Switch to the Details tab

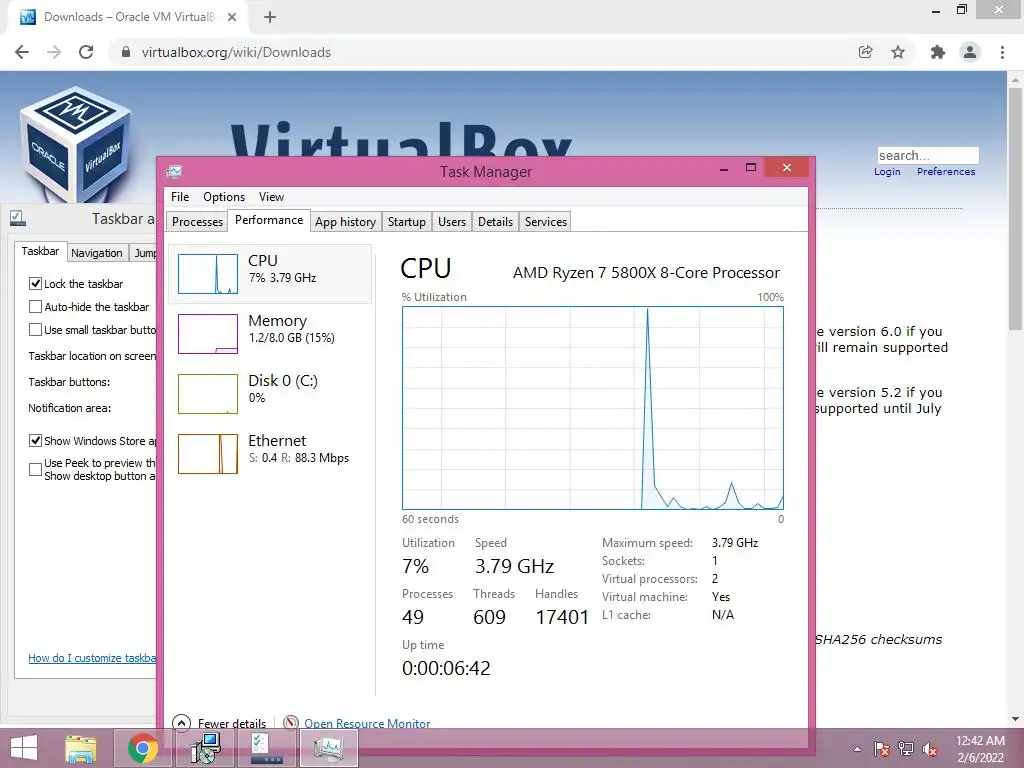tap(495, 221)
